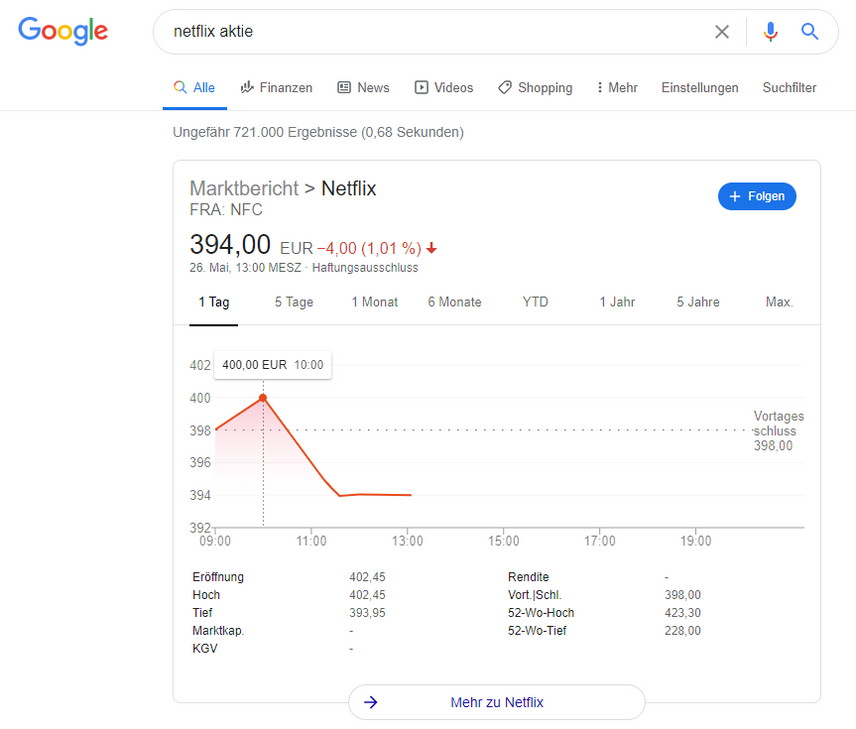
Task: Clear the search query with X
Action: tap(722, 32)
